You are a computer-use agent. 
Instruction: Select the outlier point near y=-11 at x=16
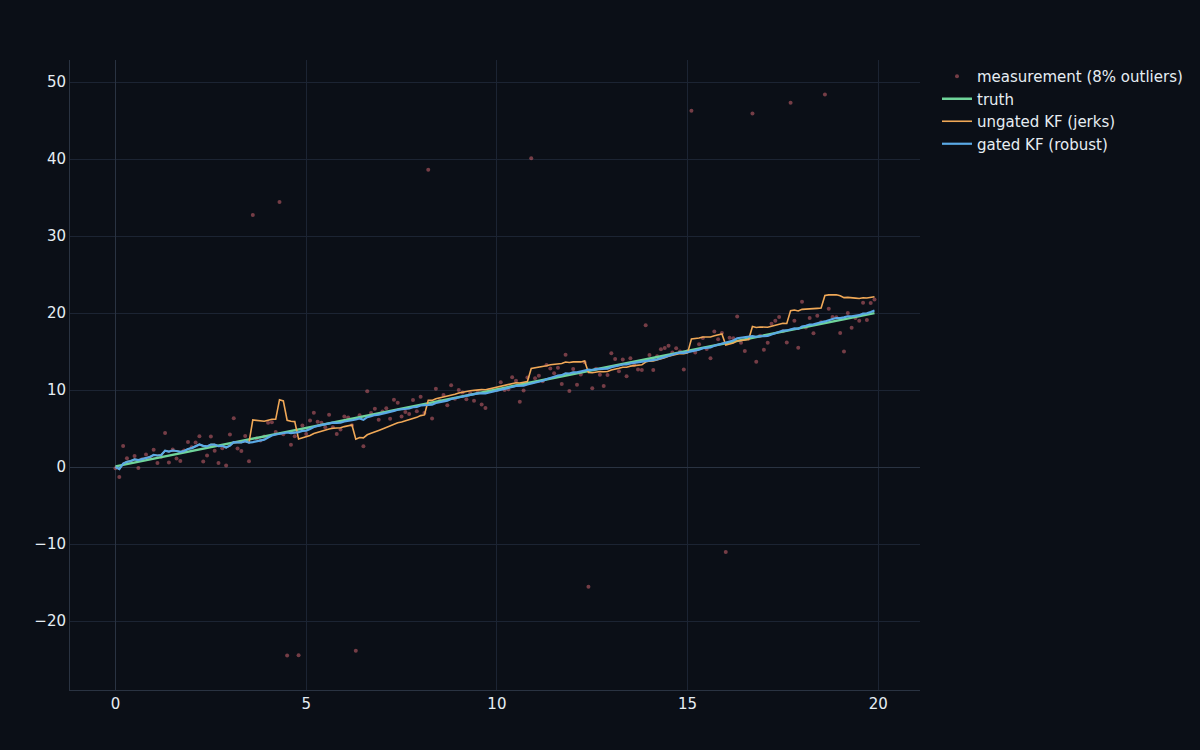[x=726, y=552]
